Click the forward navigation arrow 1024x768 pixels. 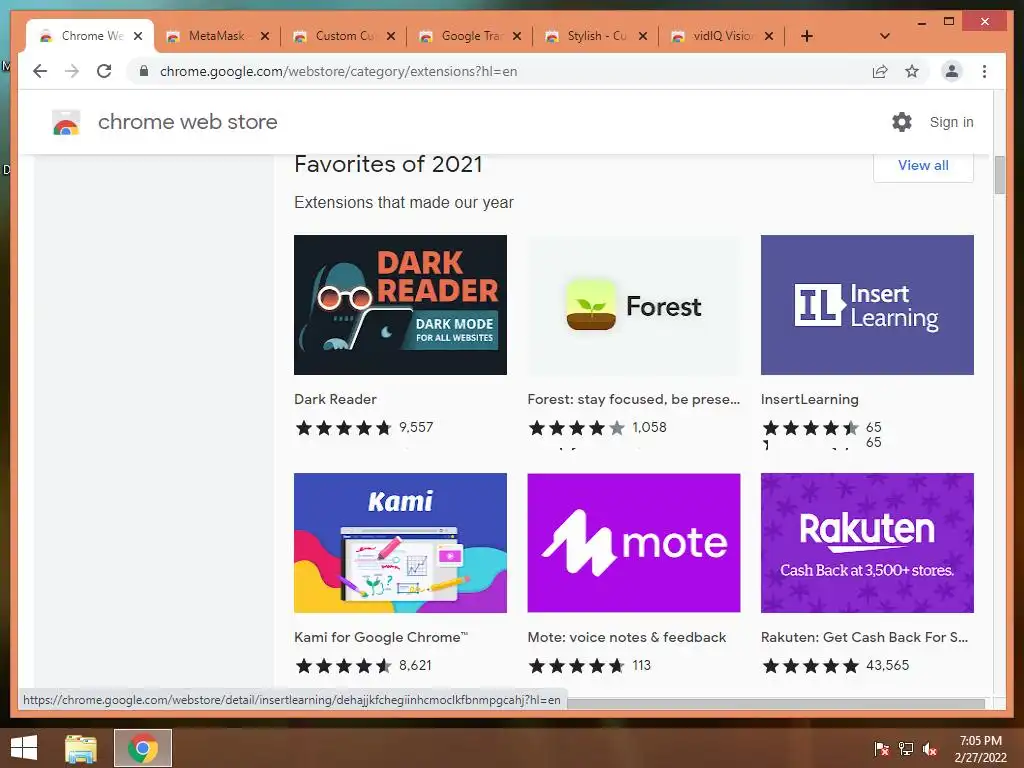pos(72,71)
